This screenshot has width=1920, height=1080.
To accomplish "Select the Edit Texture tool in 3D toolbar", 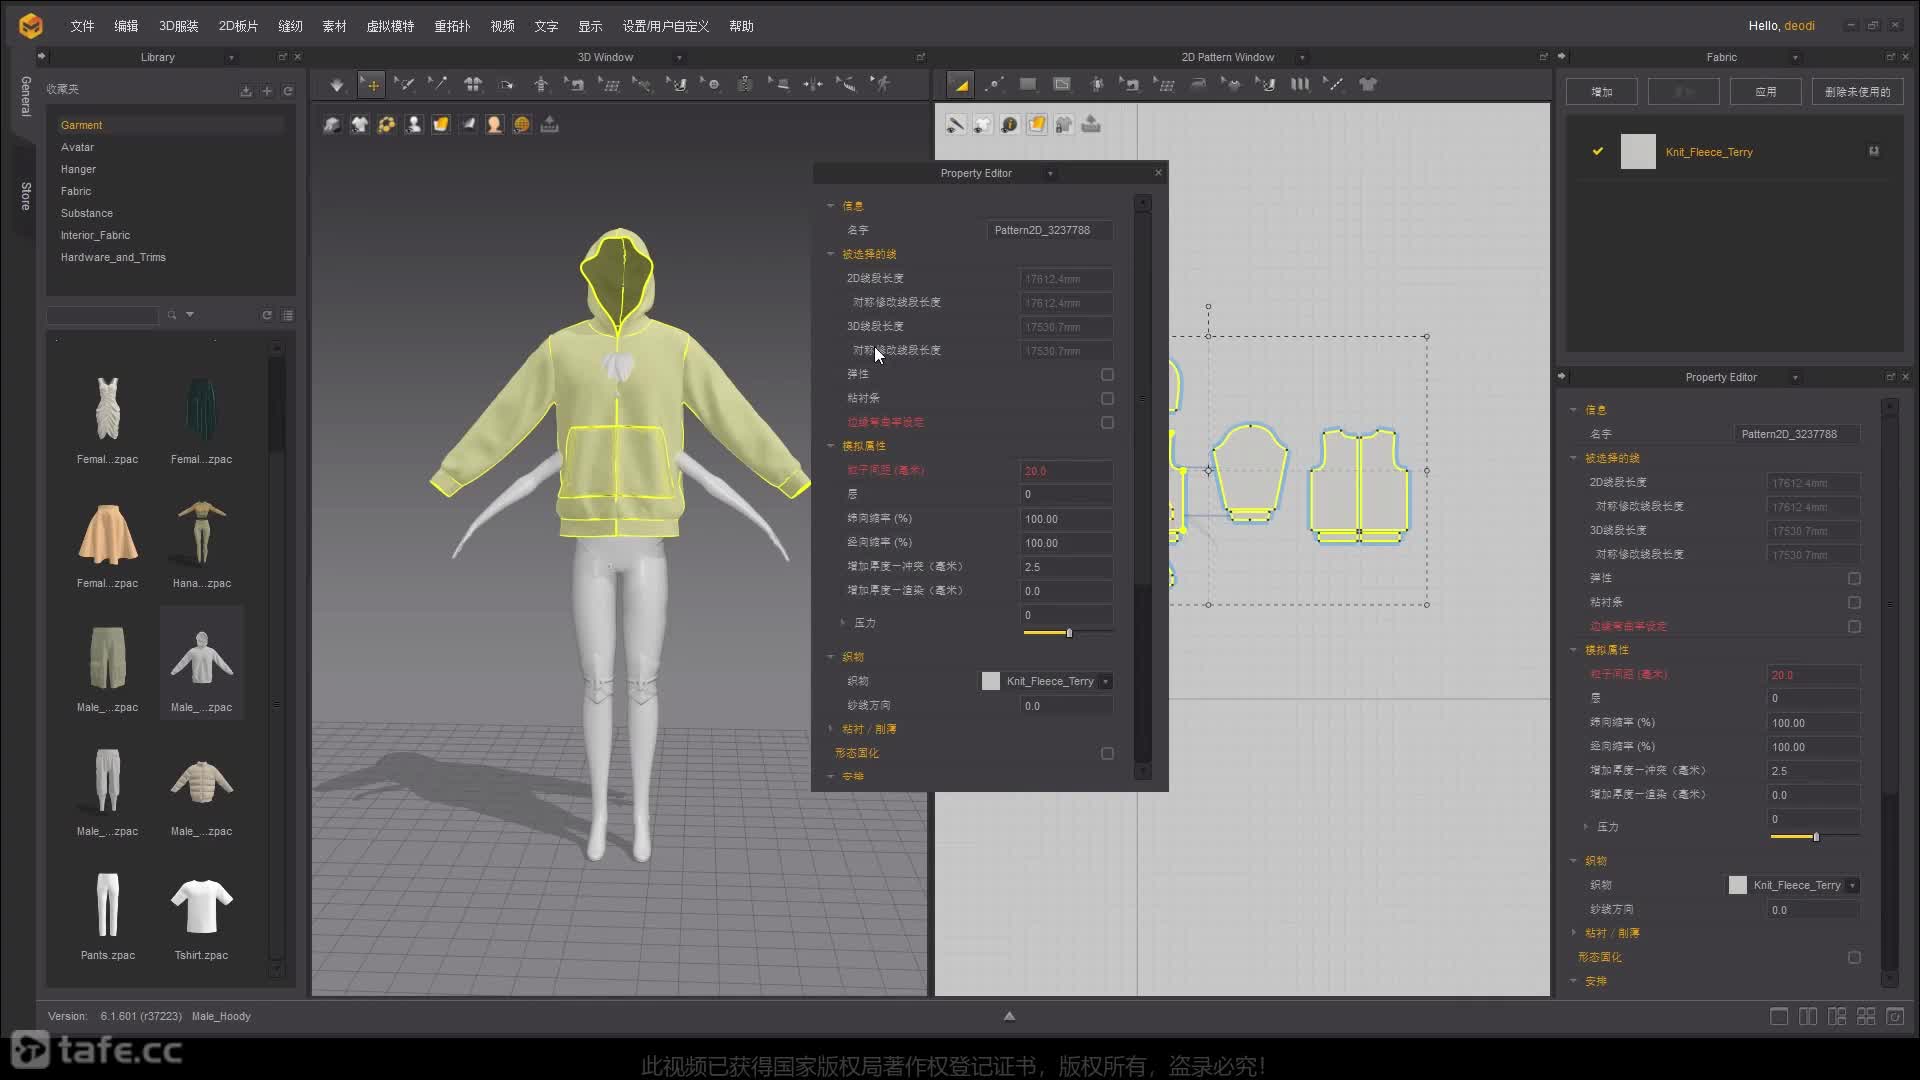I will click(x=677, y=85).
